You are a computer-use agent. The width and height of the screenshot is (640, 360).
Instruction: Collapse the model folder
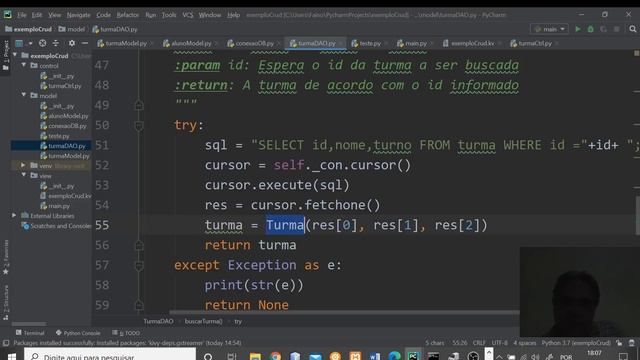tap(24, 95)
